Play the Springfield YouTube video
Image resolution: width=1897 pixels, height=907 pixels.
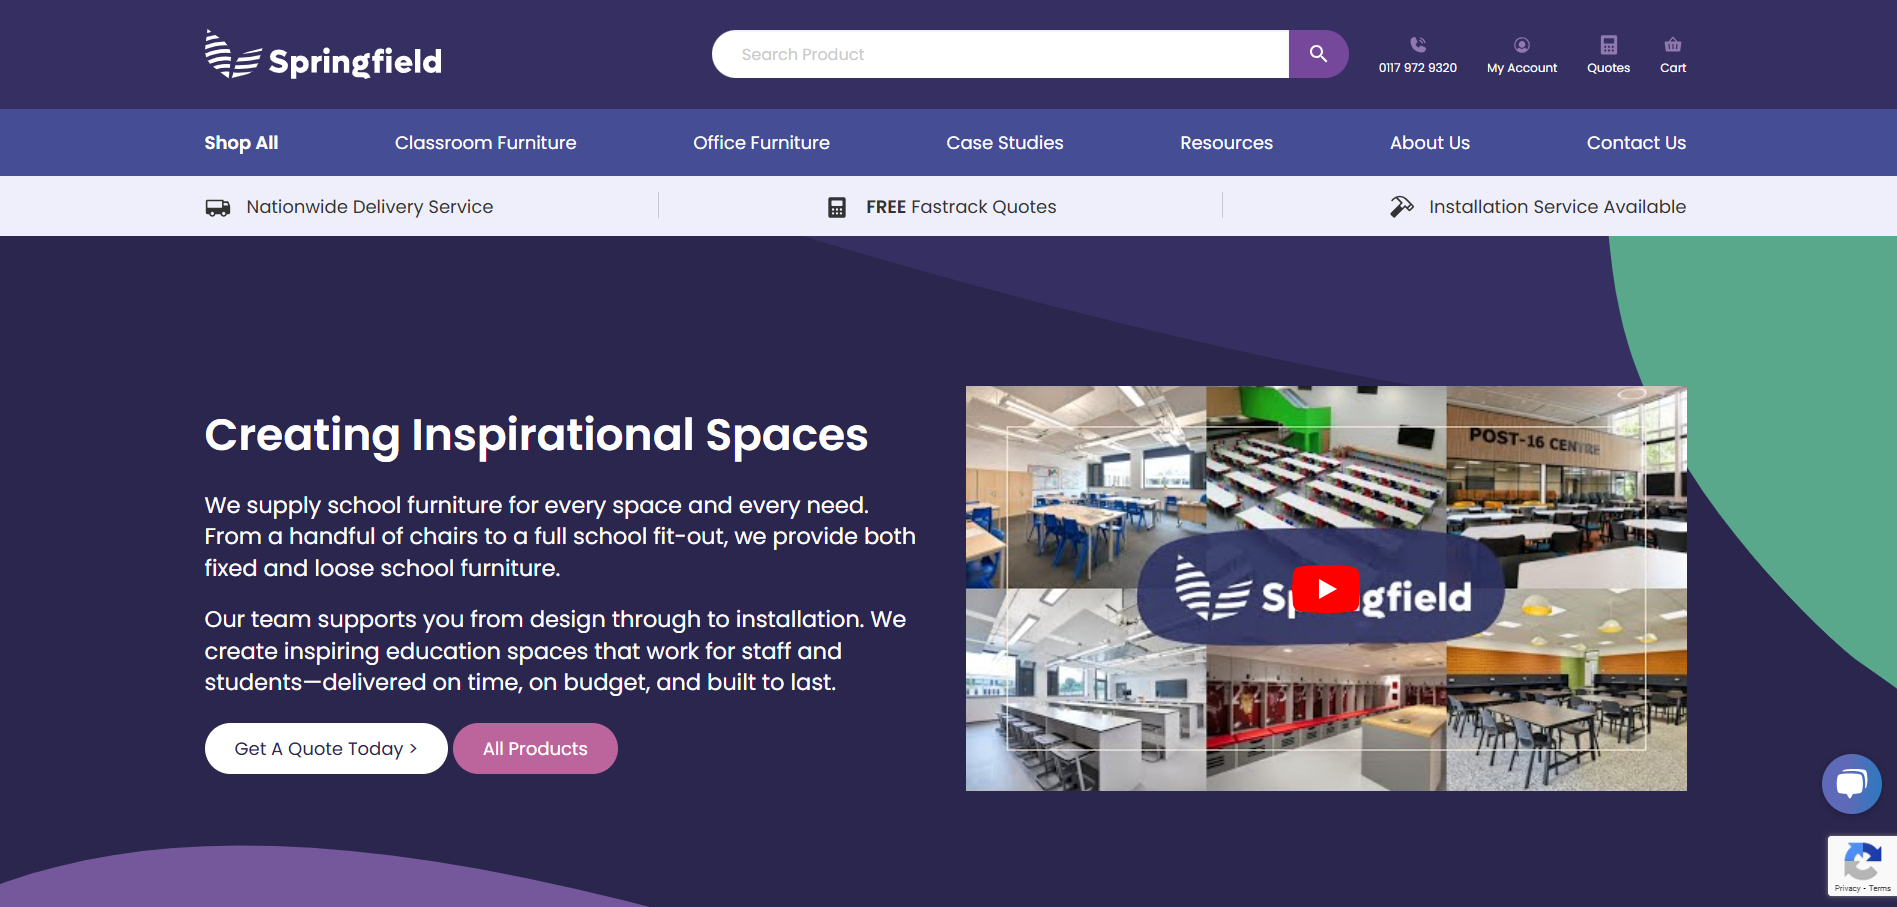tap(1325, 589)
